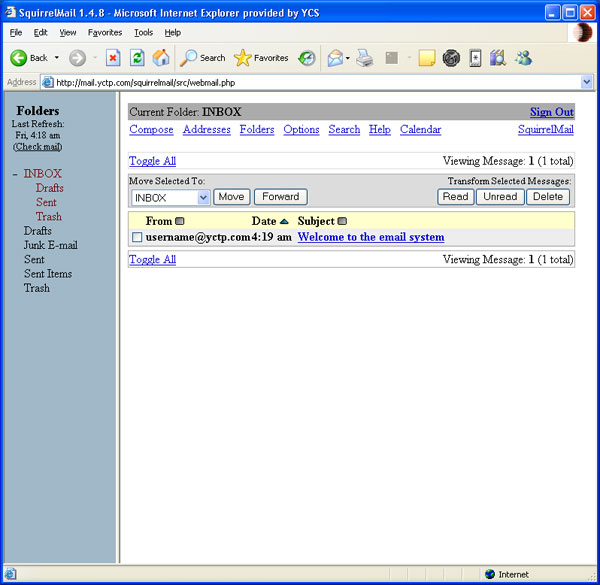Click the bottom Toggle All link
Viewport: 600px width, 585px height.
[x=152, y=260]
